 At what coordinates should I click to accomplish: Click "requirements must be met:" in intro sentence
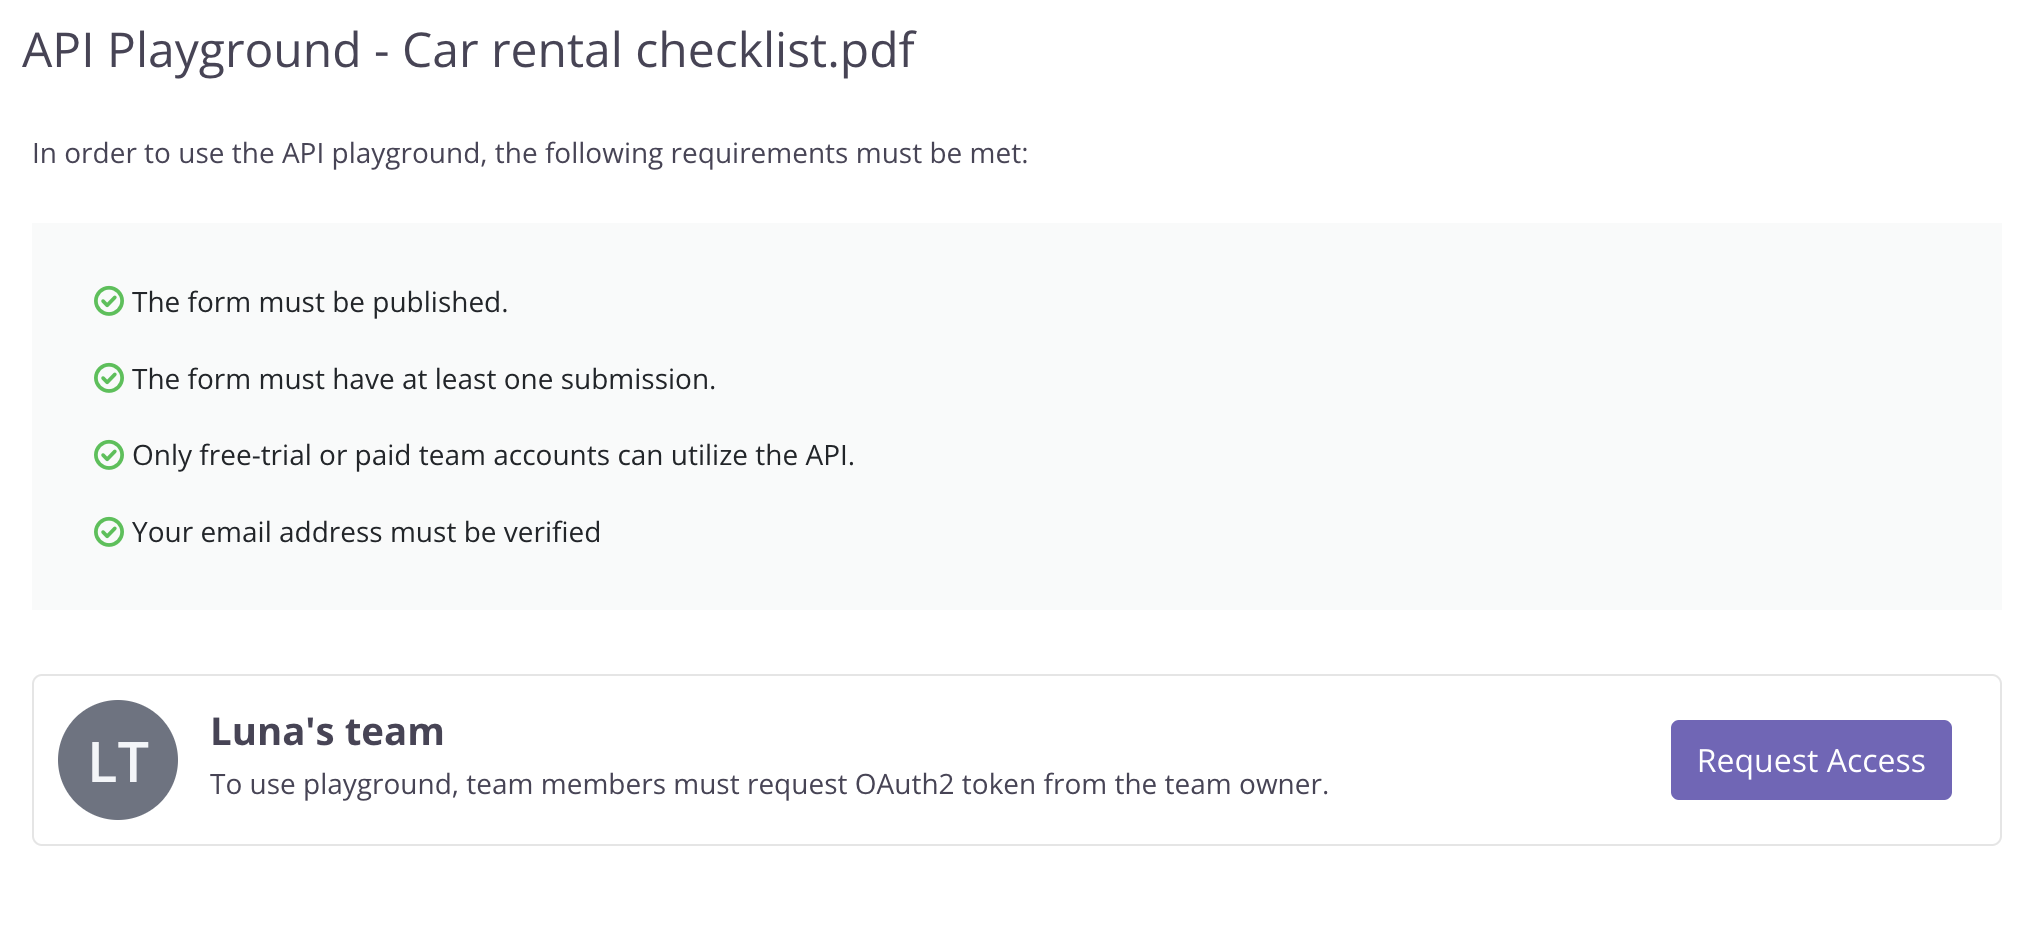click(848, 153)
